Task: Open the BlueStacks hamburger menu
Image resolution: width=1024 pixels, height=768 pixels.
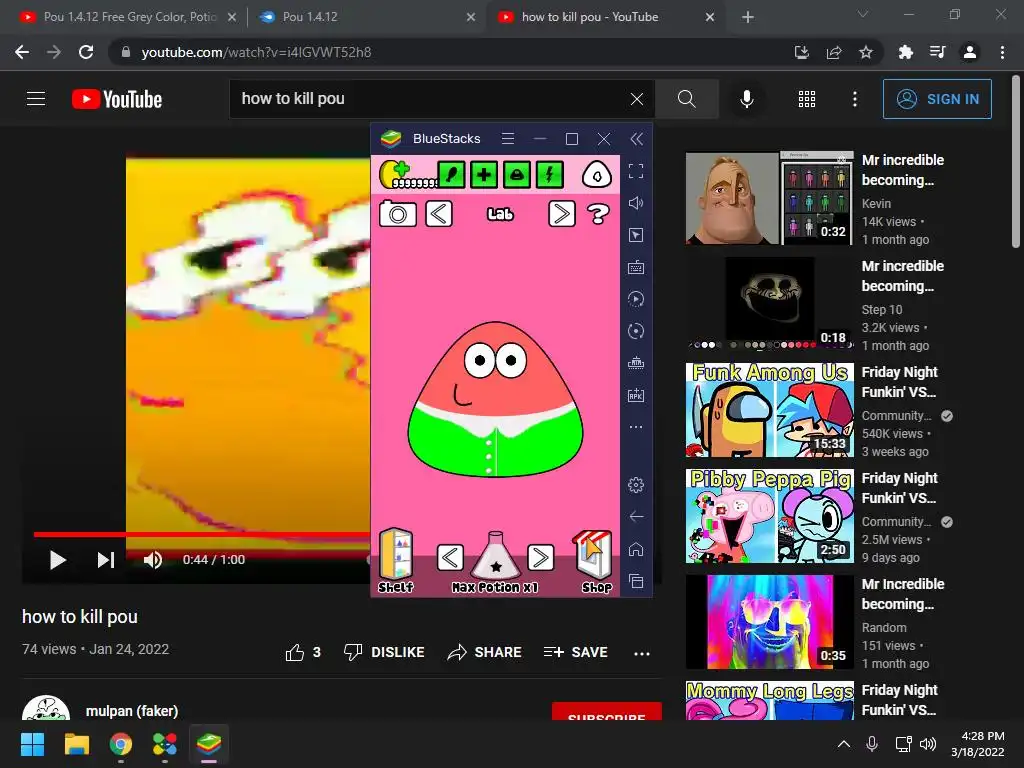Action: point(507,138)
